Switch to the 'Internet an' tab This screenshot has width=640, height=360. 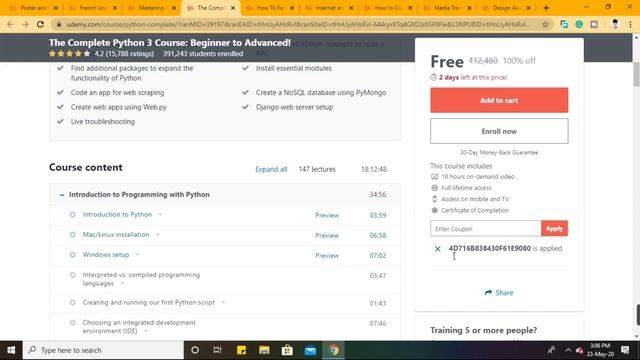[x=329, y=8]
